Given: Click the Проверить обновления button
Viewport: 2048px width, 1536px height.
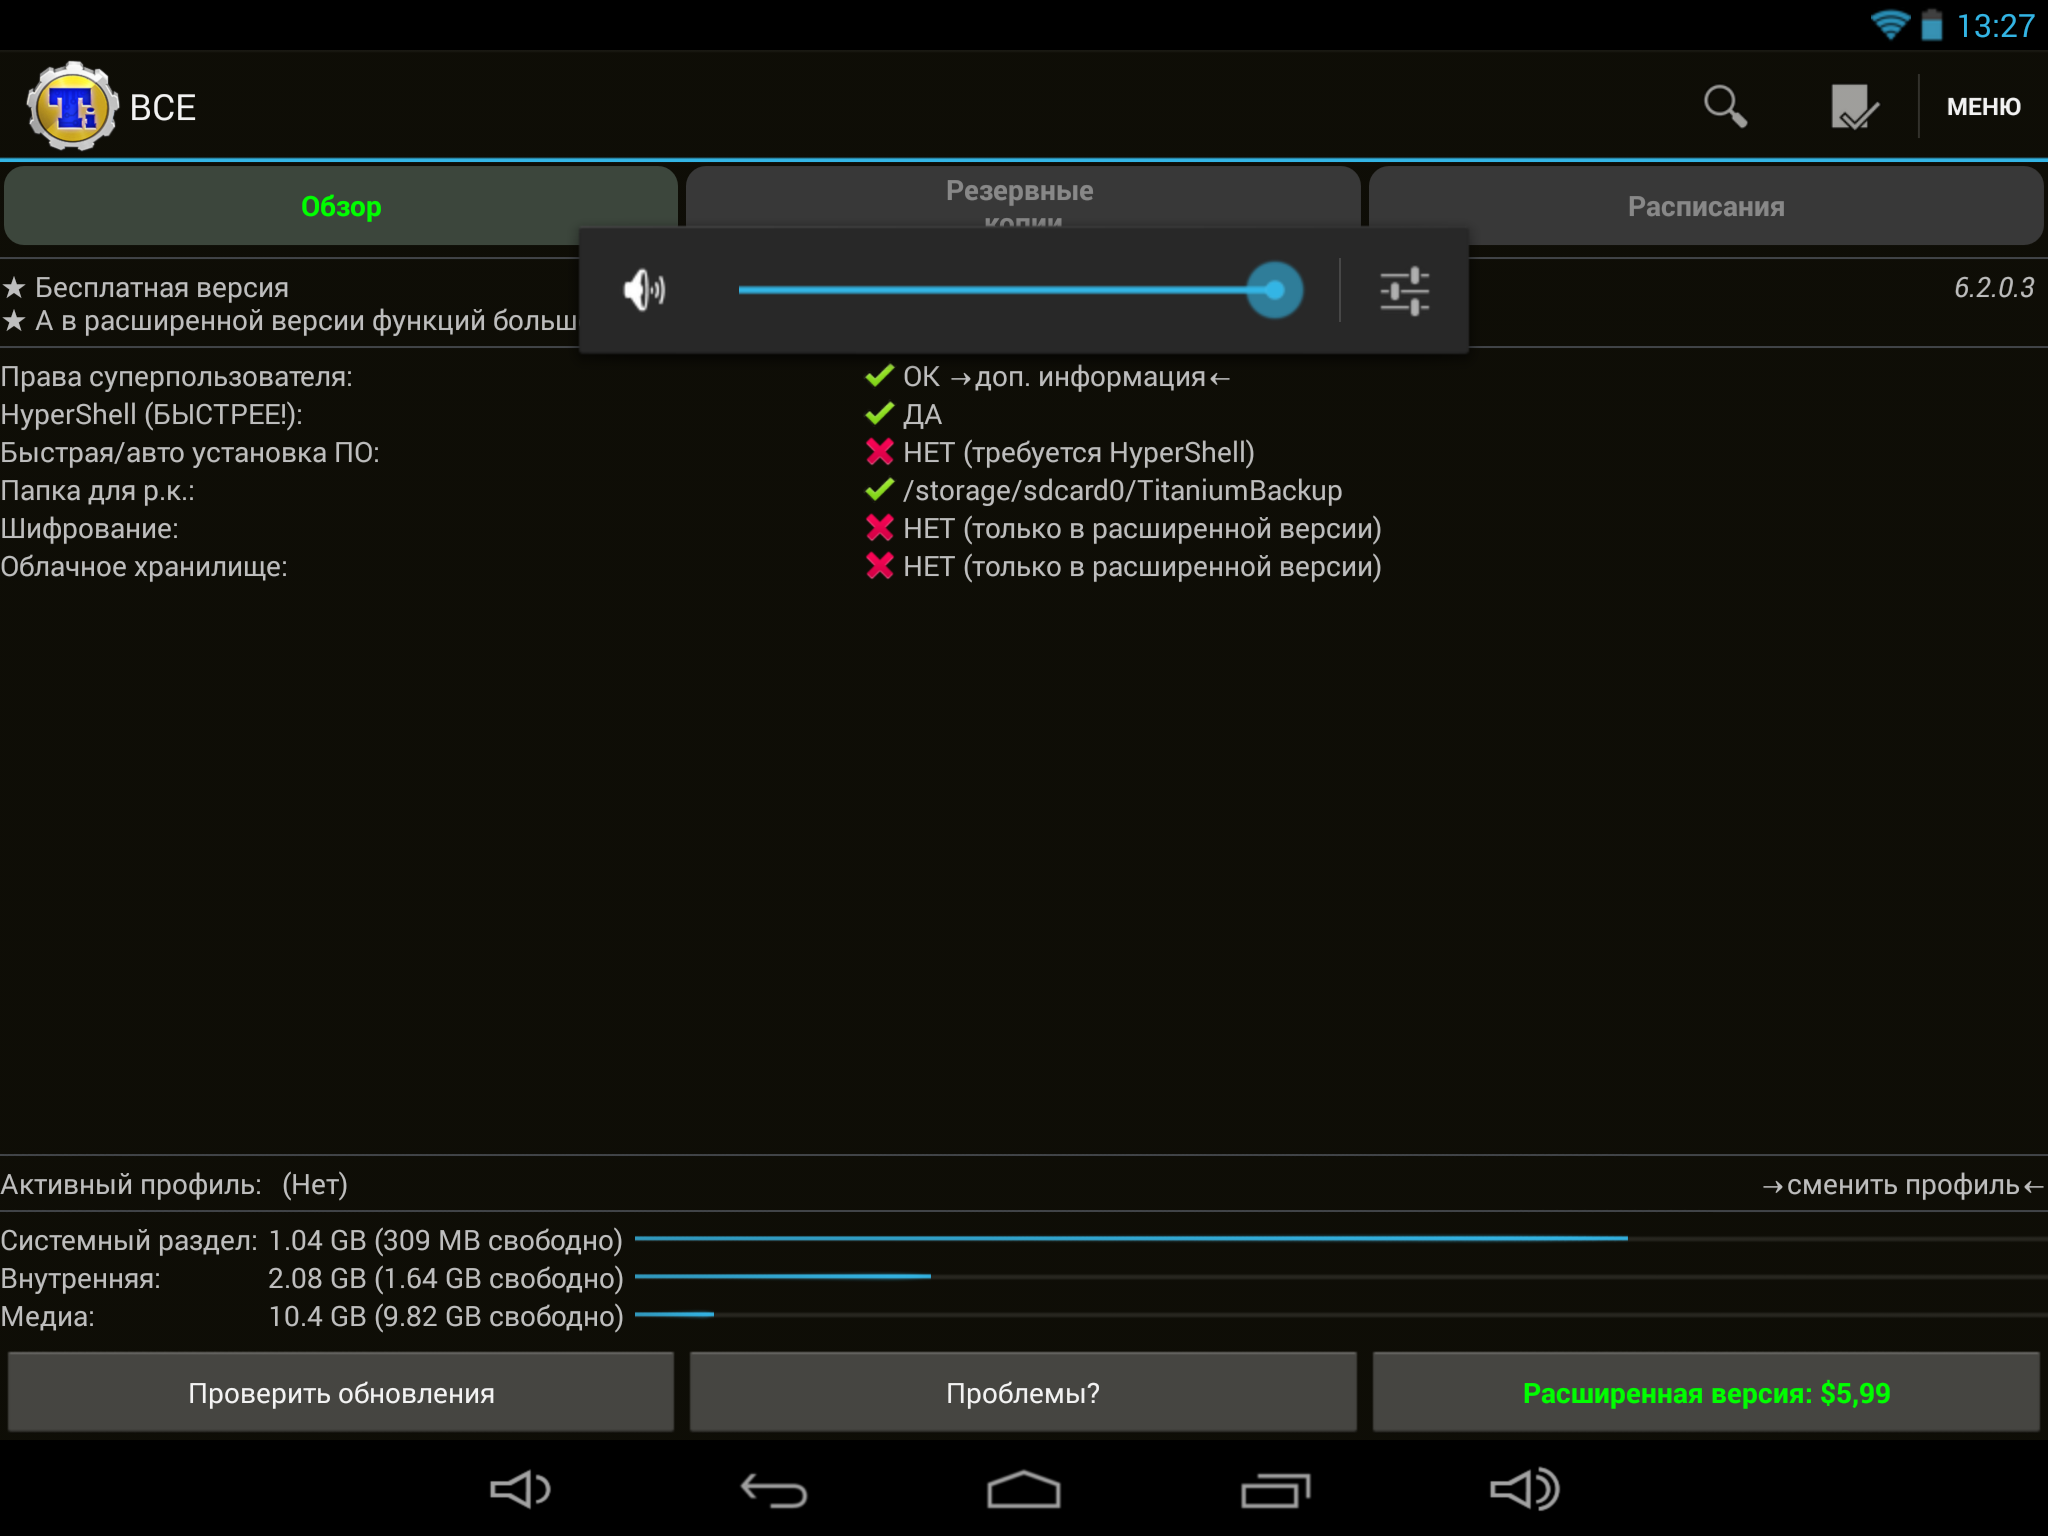Looking at the screenshot, I should tap(341, 1393).
